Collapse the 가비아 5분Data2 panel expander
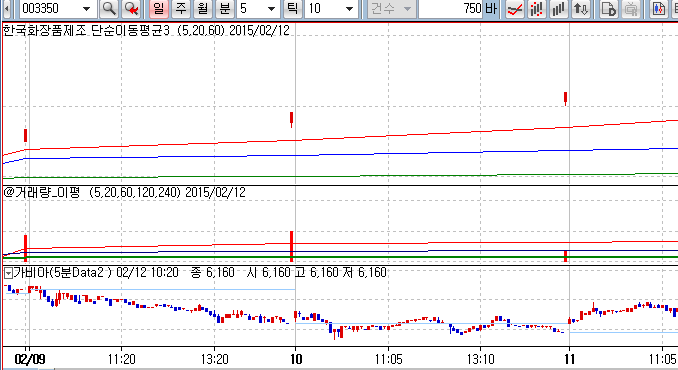This screenshot has height=370, width=678. coord(8,273)
